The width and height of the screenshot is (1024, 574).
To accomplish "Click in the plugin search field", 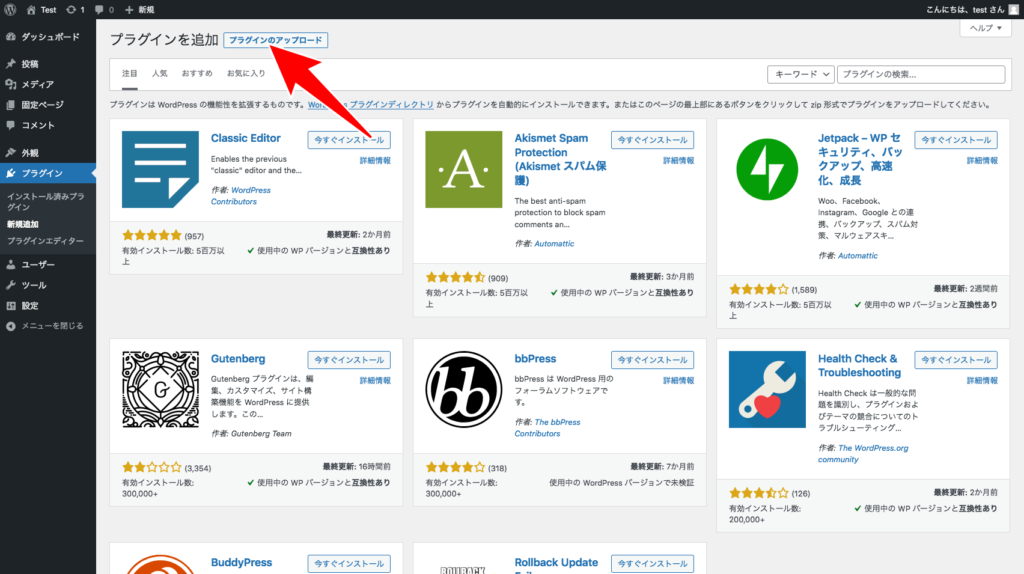I will coord(920,74).
